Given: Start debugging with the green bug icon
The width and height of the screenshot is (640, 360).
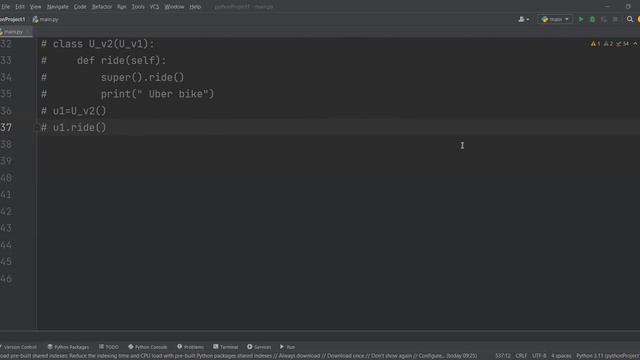Looking at the screenshot, I should coord(592,19).
